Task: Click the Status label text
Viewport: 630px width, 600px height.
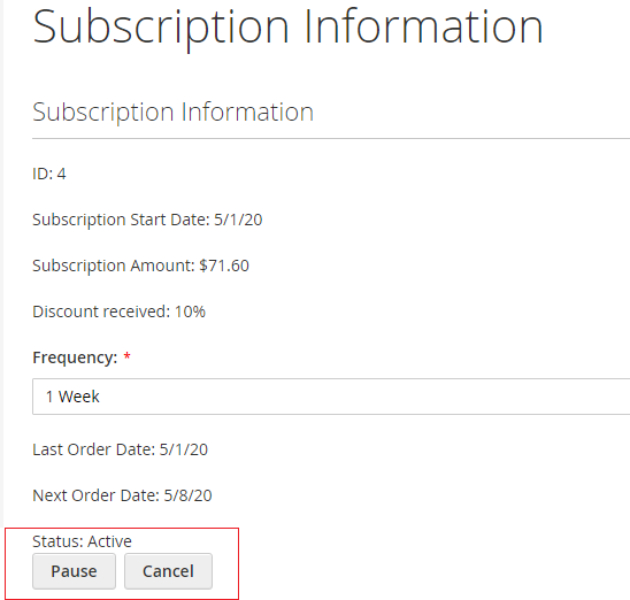Action: click(x=57, y=541)
